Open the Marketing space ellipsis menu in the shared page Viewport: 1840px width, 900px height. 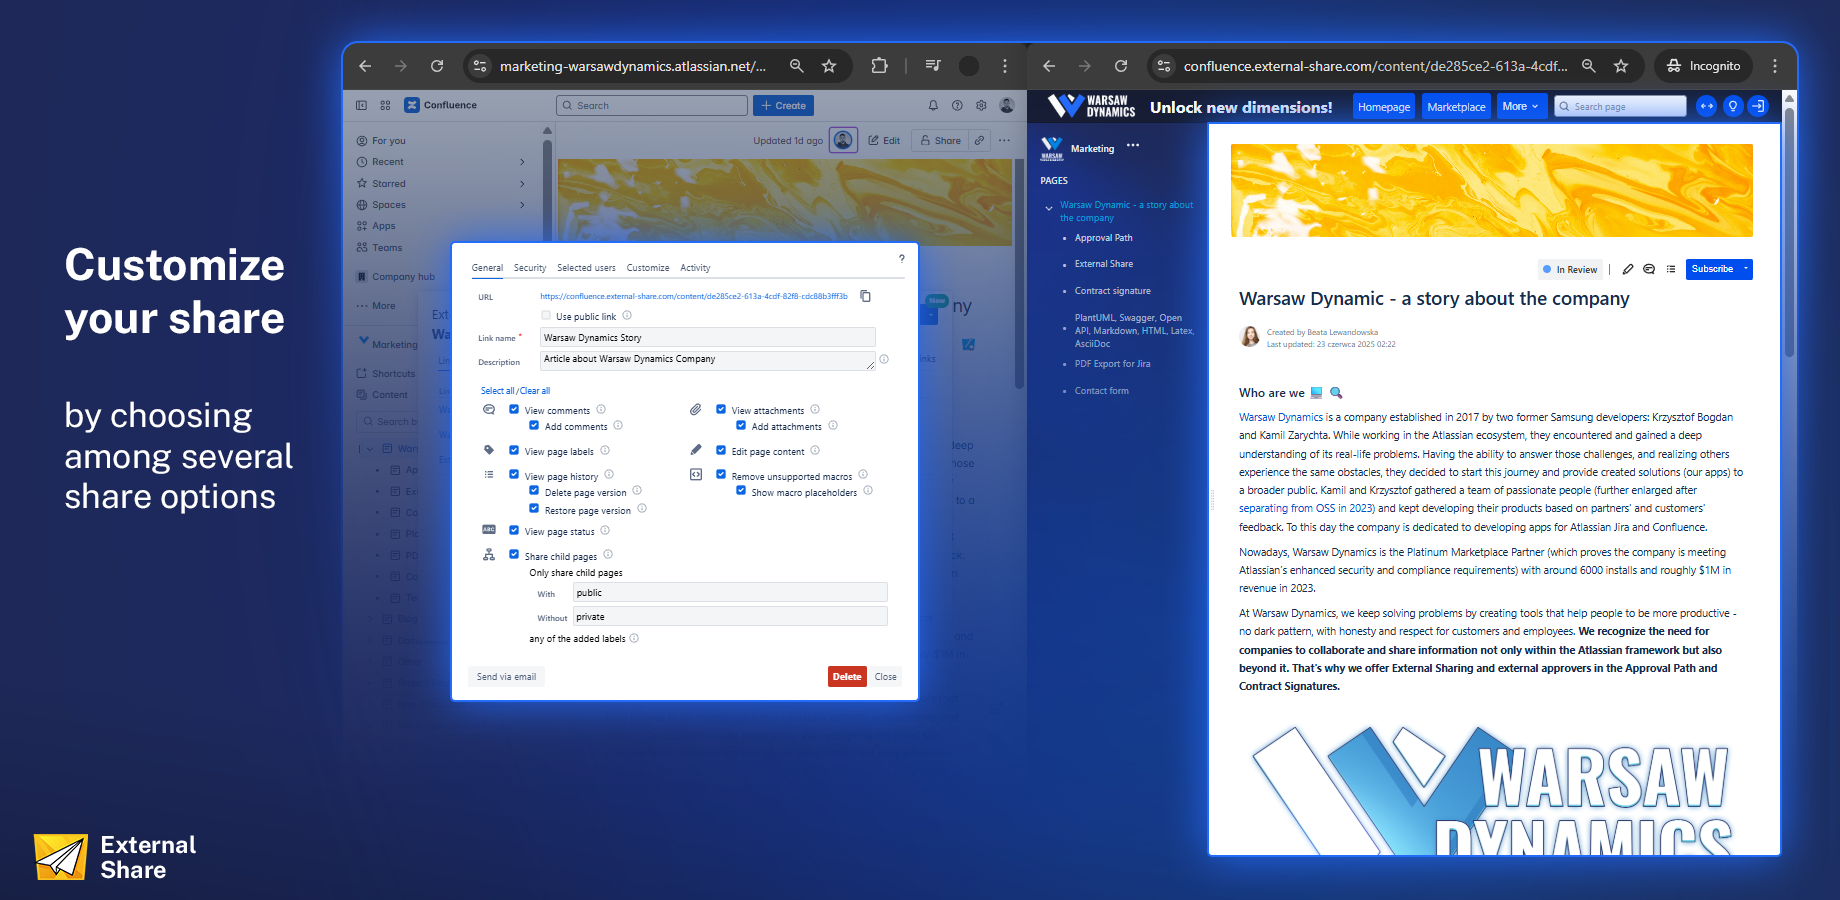pyautogui.click(x=1133, y=145)
